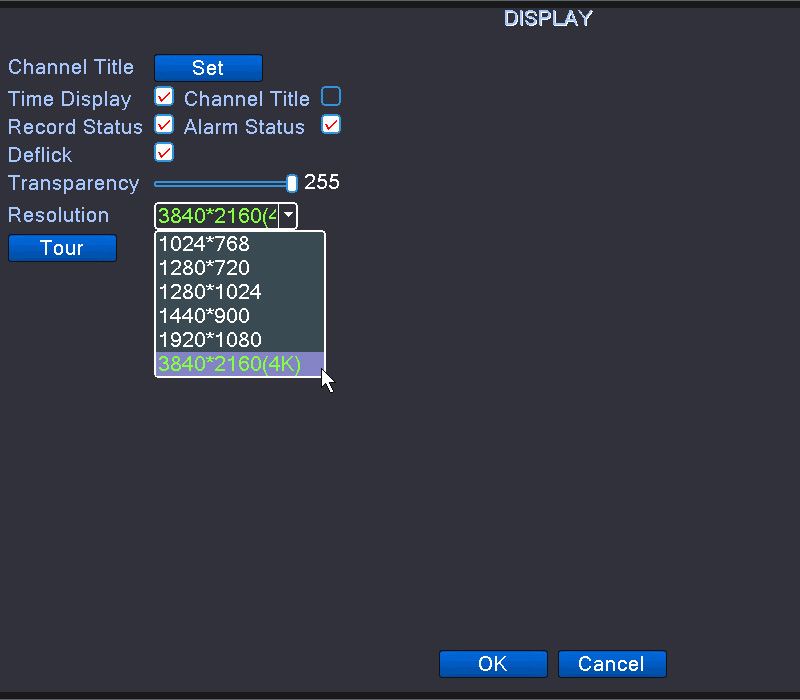Image resolution: width=800 pixels, height=700 pixels.
Task: Confirm display settings with OK
Action: coord(493,664)
